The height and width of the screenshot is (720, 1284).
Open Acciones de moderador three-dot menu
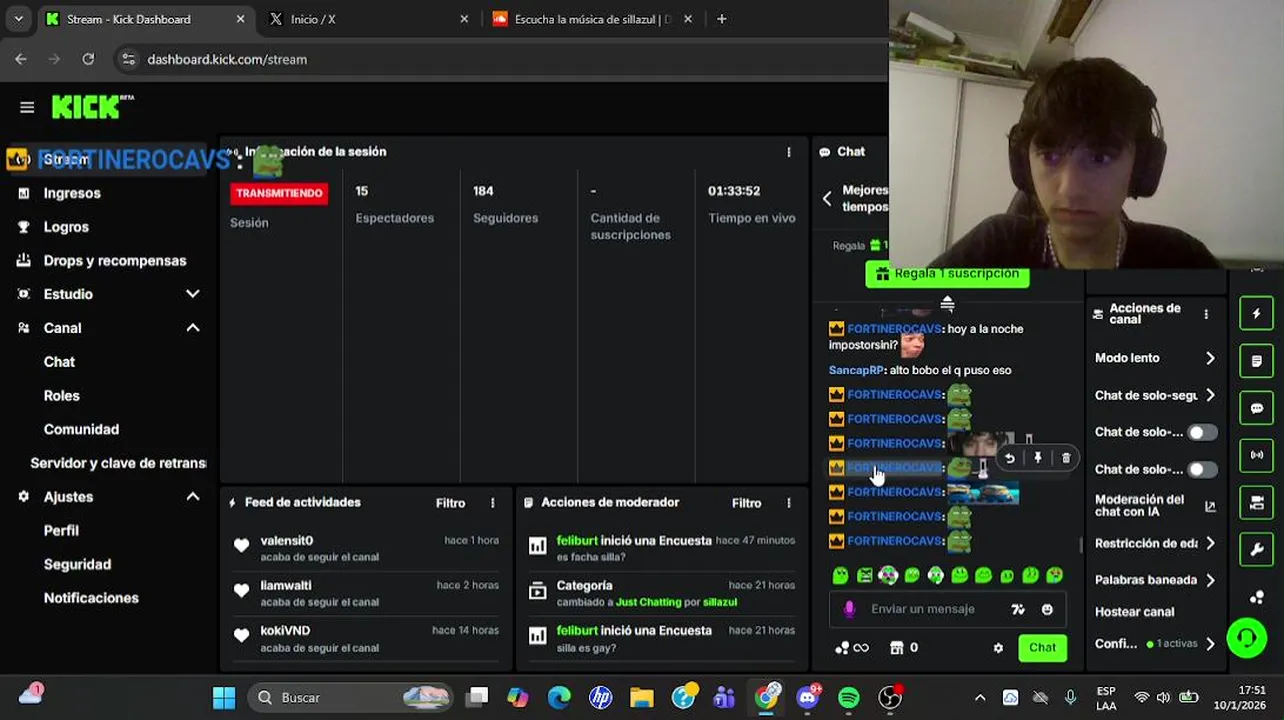tap(788, 503)
